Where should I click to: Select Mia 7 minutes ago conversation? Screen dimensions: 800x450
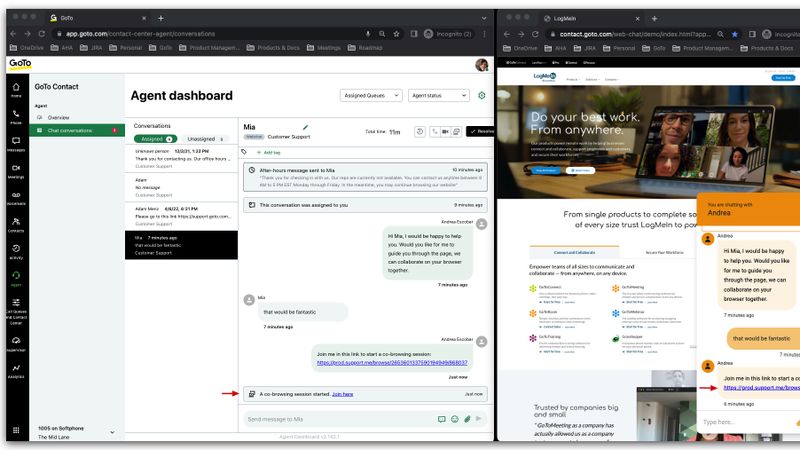pos(182,245)
